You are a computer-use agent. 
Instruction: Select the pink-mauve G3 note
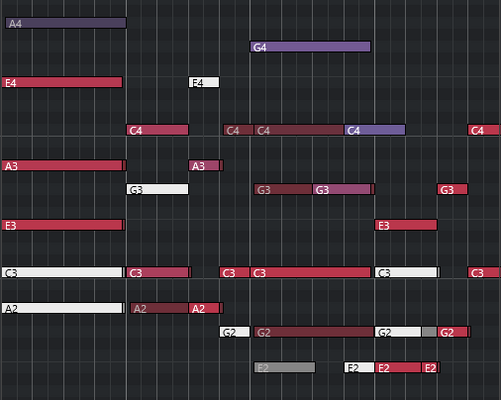[x=342, y=189]
